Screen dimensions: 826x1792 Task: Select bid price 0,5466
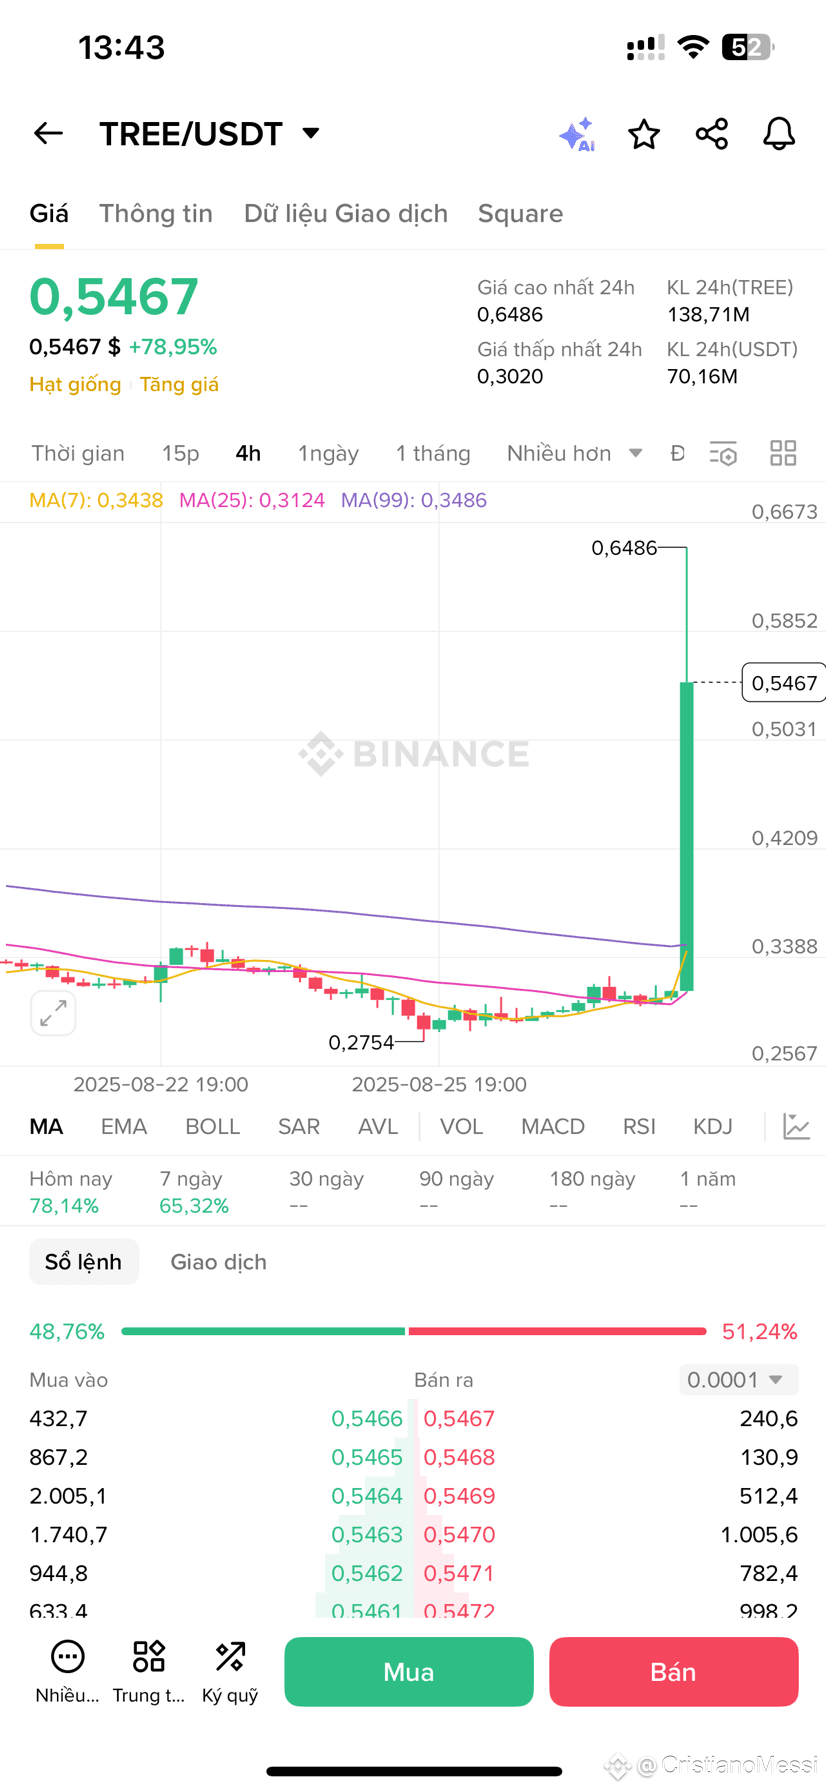(x=367, y=1418)
